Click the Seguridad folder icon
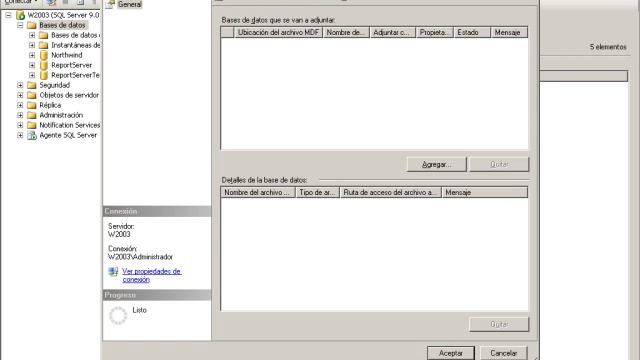The width and height of the screenshot is (640, 360). click(x=32, y=85)
